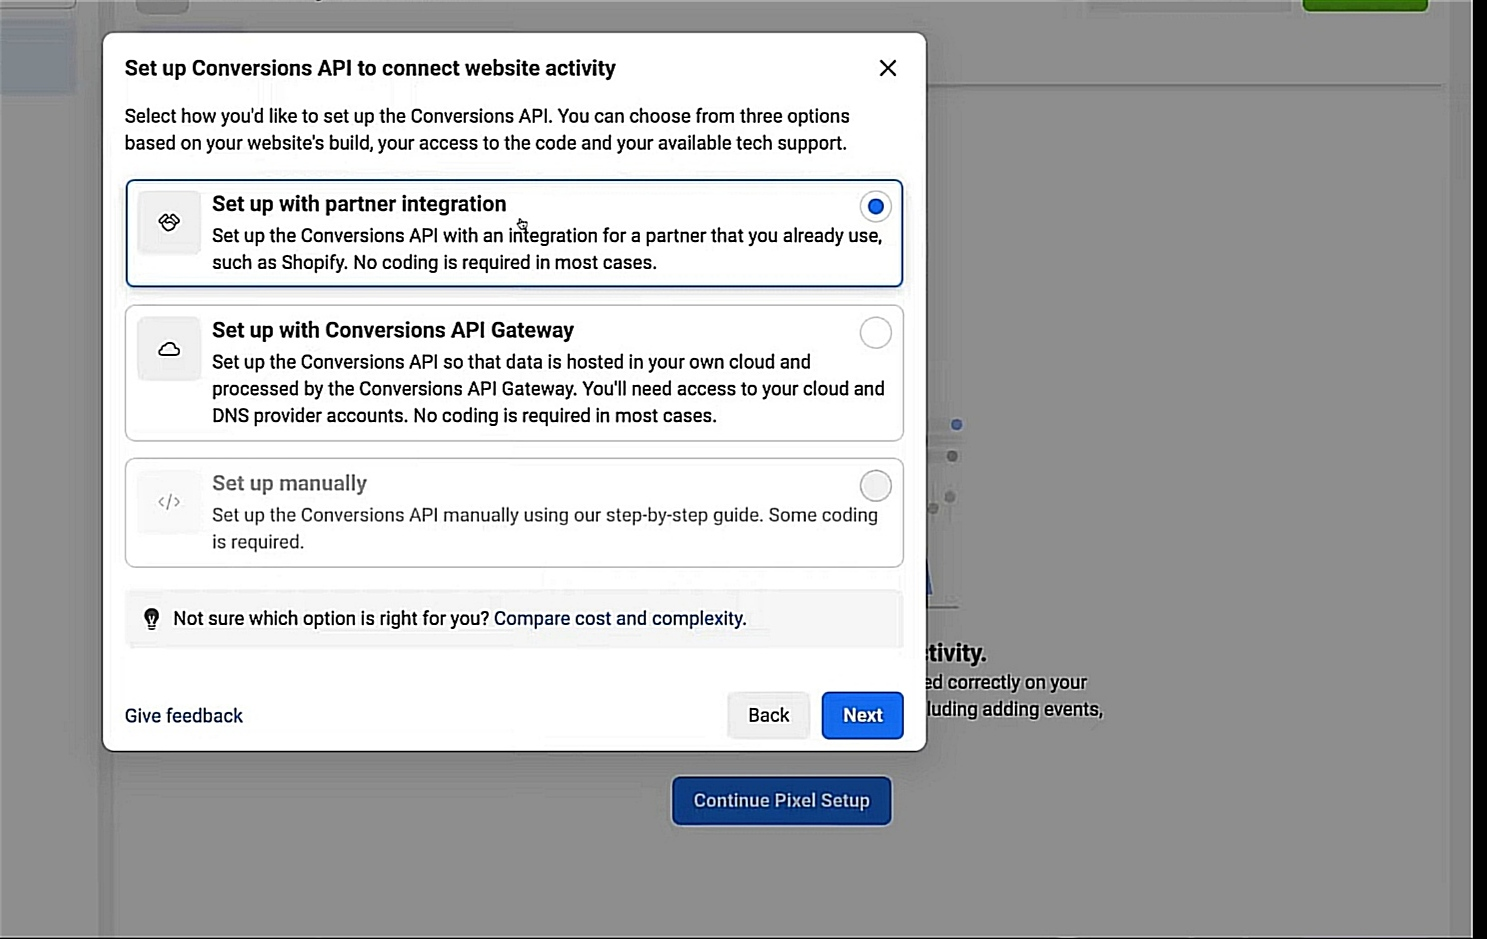
Task: Click the Gateway cloud hosting description text
Action: [x=547, y=389]
